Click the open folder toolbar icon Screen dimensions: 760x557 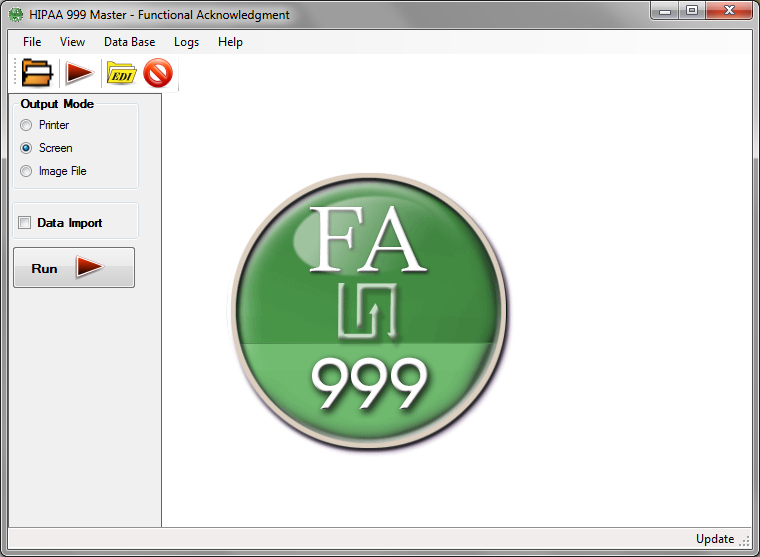pyautogui.click(x=37, y=73)
